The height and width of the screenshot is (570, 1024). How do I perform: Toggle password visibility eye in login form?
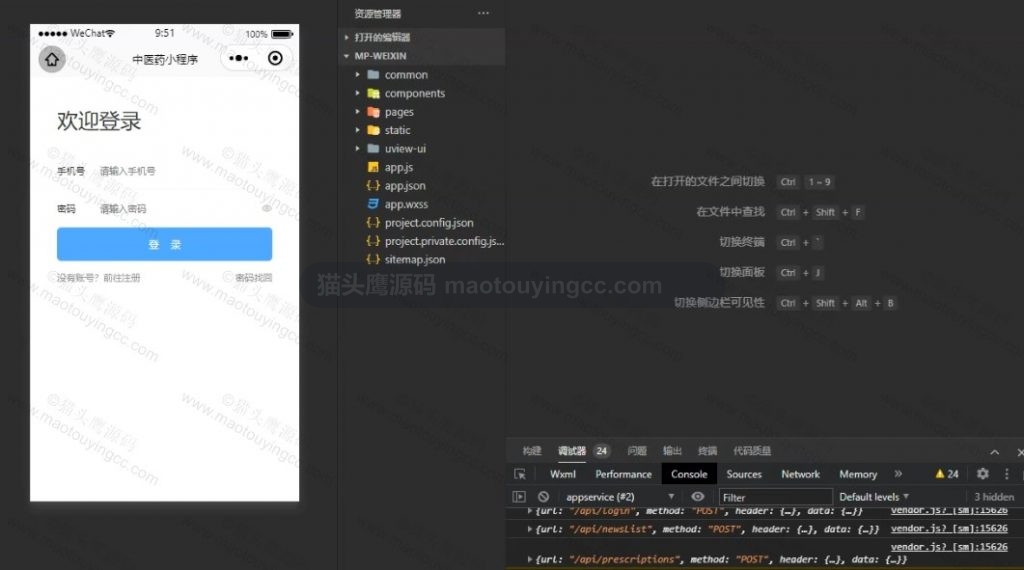click(266, 208)
